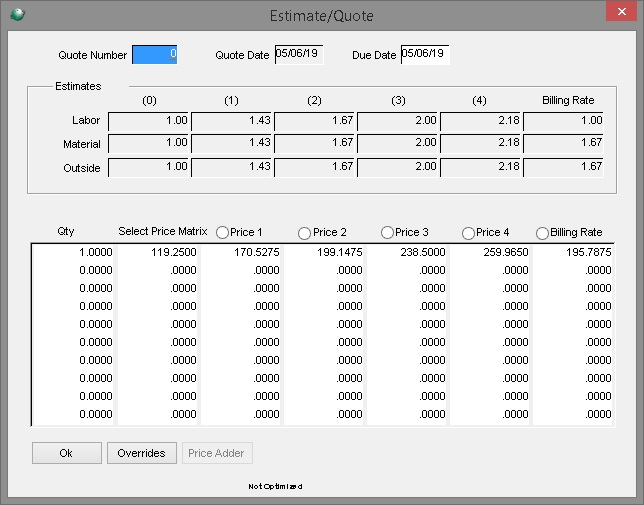Click Labor column (2) value 1.67

(314, 121)
